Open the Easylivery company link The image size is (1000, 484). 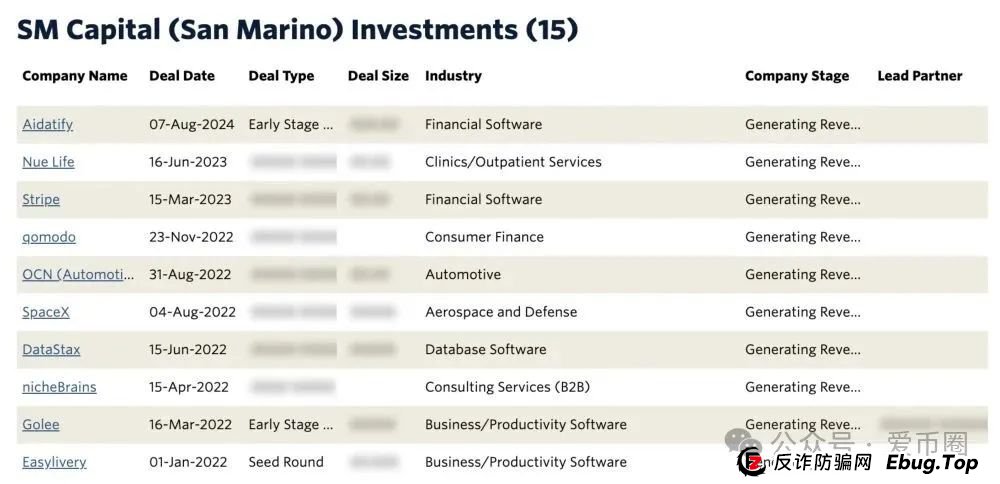pyautogui.click(x=54, y=462)
